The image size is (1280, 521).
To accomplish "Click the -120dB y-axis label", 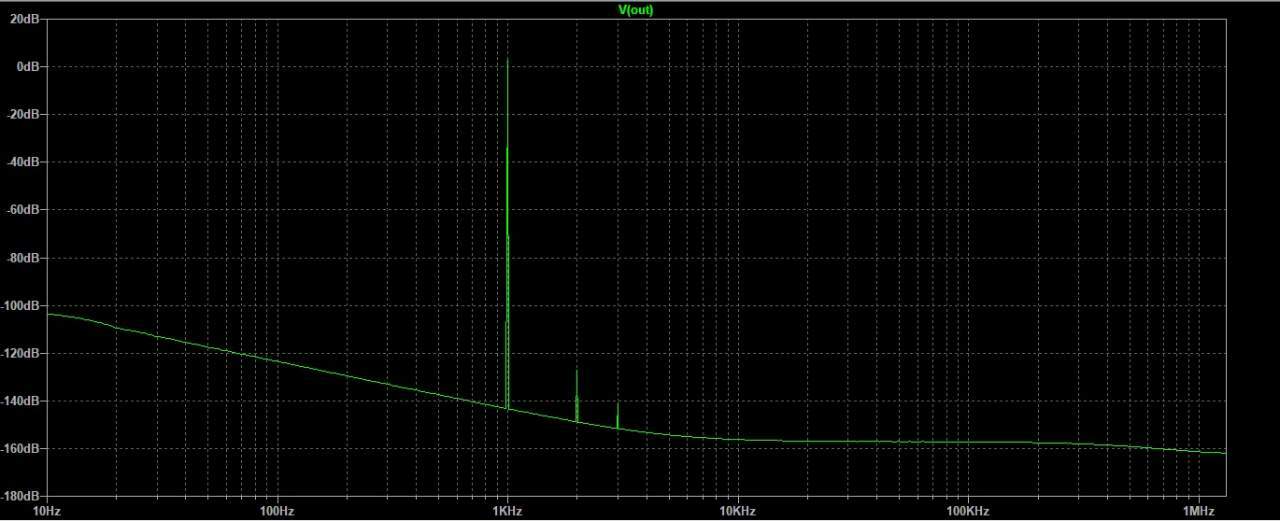I will coord(22,354).
